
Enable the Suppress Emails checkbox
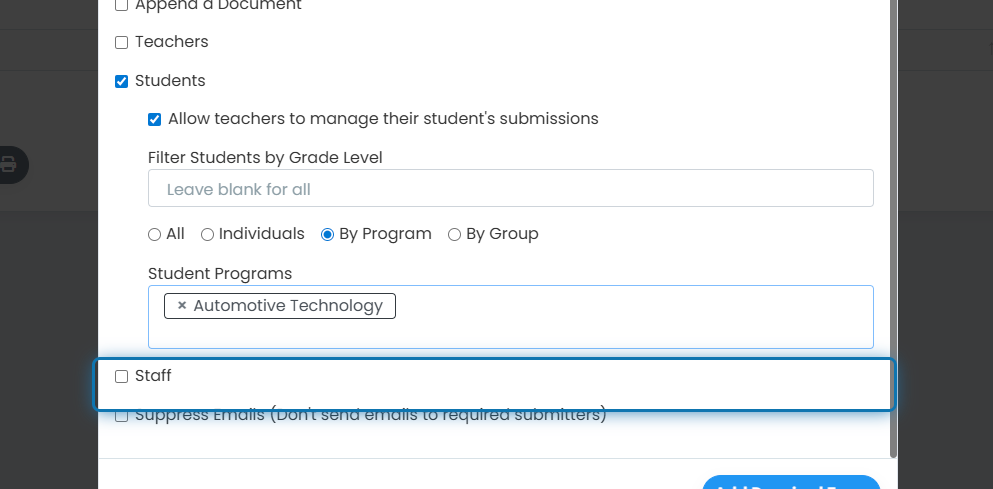122,416
